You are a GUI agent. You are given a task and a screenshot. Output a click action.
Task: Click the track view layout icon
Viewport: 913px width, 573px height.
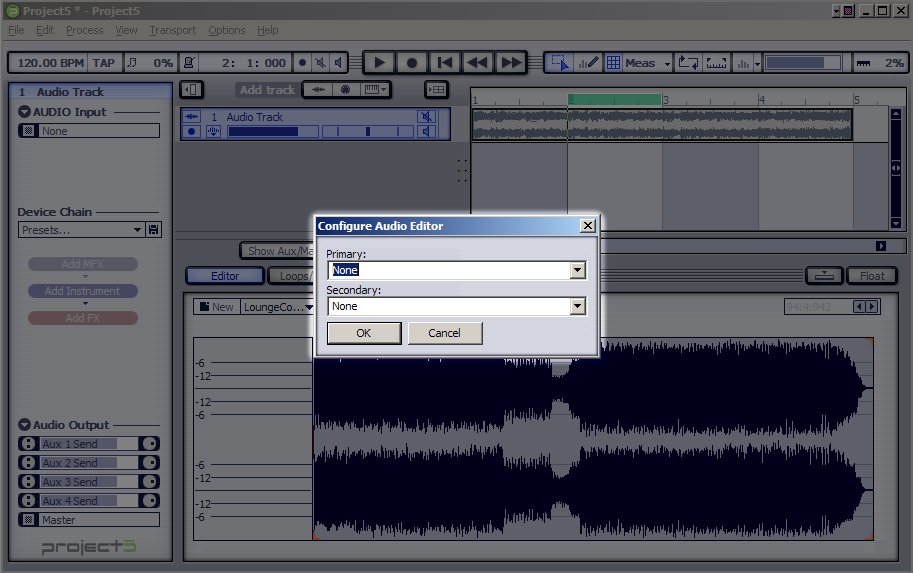pyautogui.click(x=436, y=90)
